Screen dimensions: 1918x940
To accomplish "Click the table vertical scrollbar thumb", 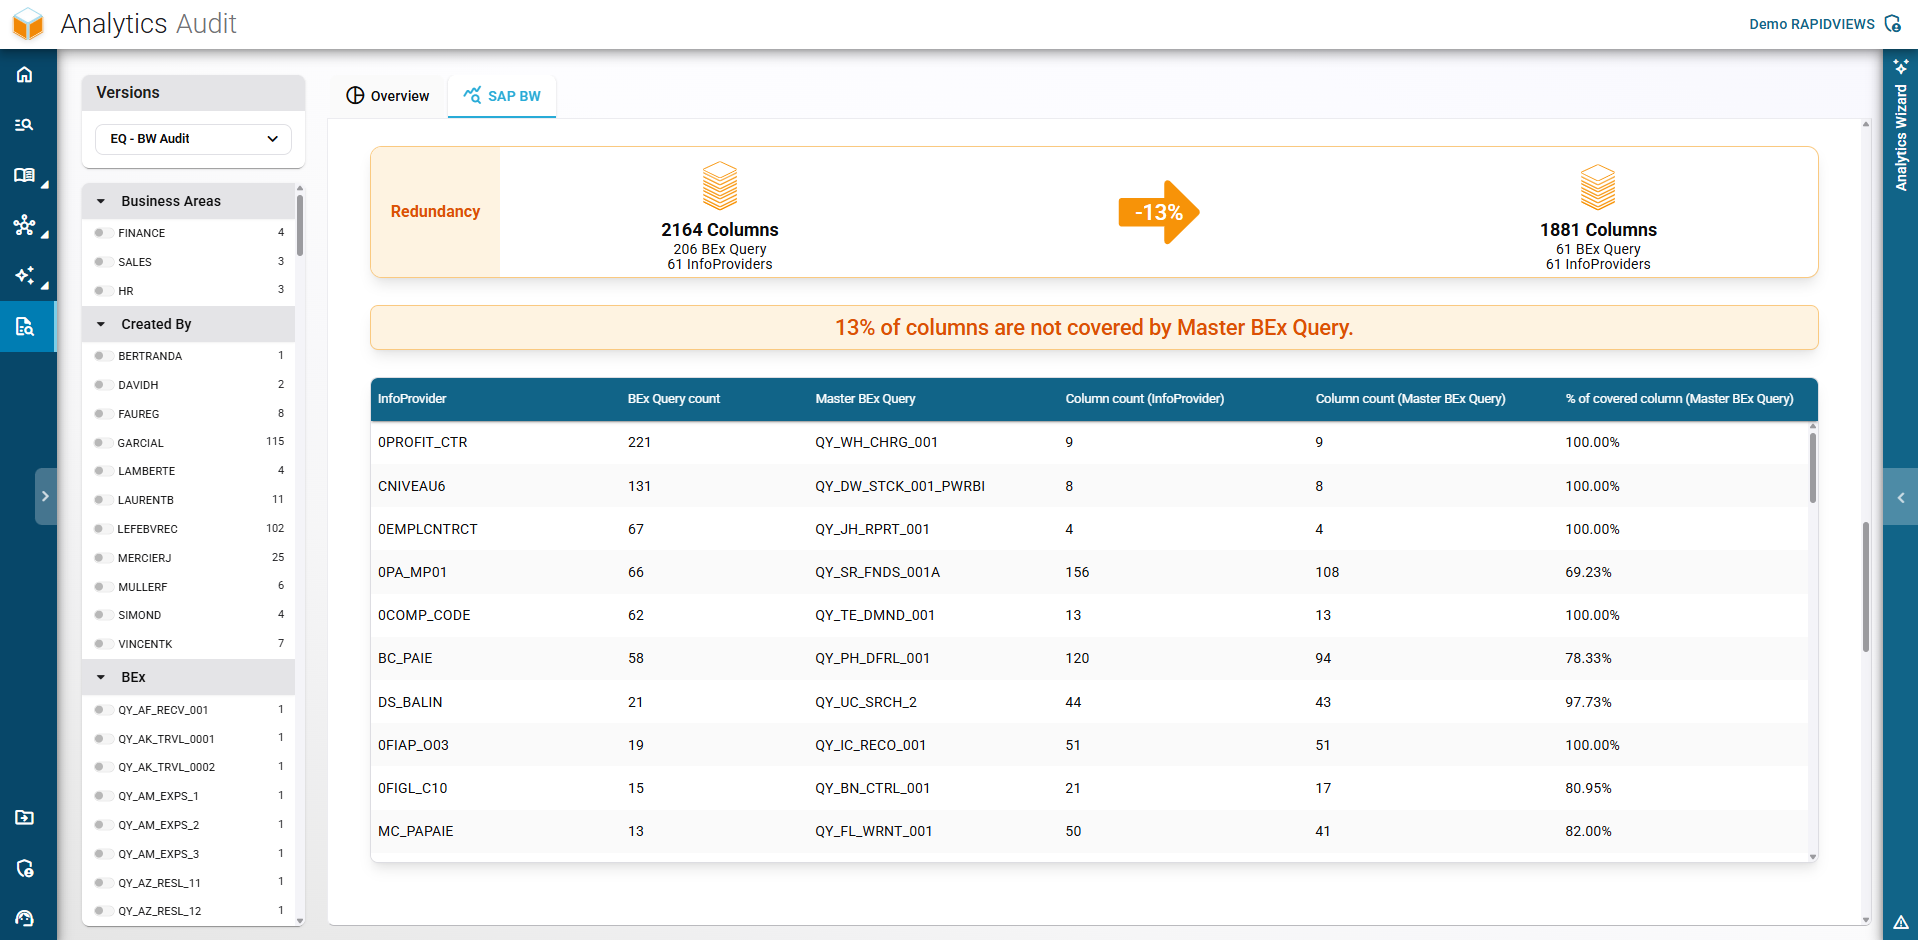I will click(x=1812, y=468).
